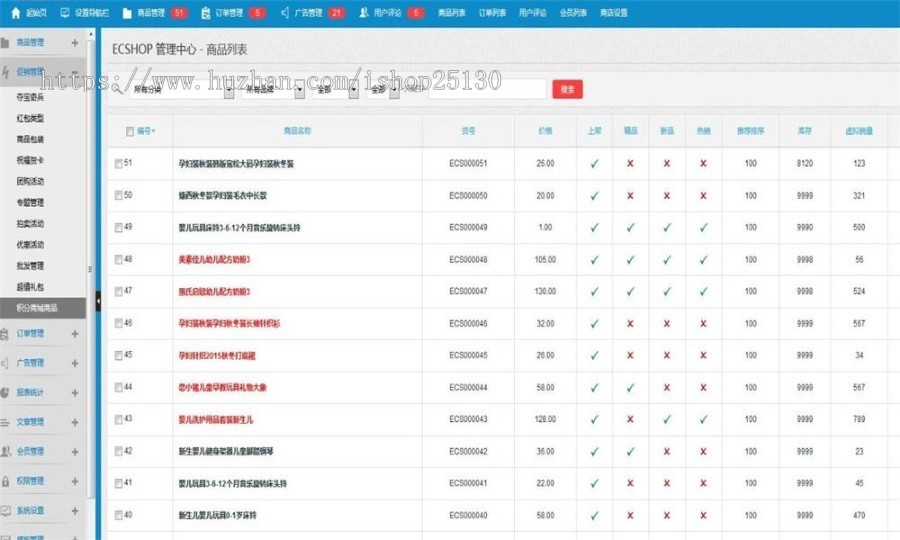Click the person icon for 会员管理
This screenshot has height=540, width=900.
[5, 452]
